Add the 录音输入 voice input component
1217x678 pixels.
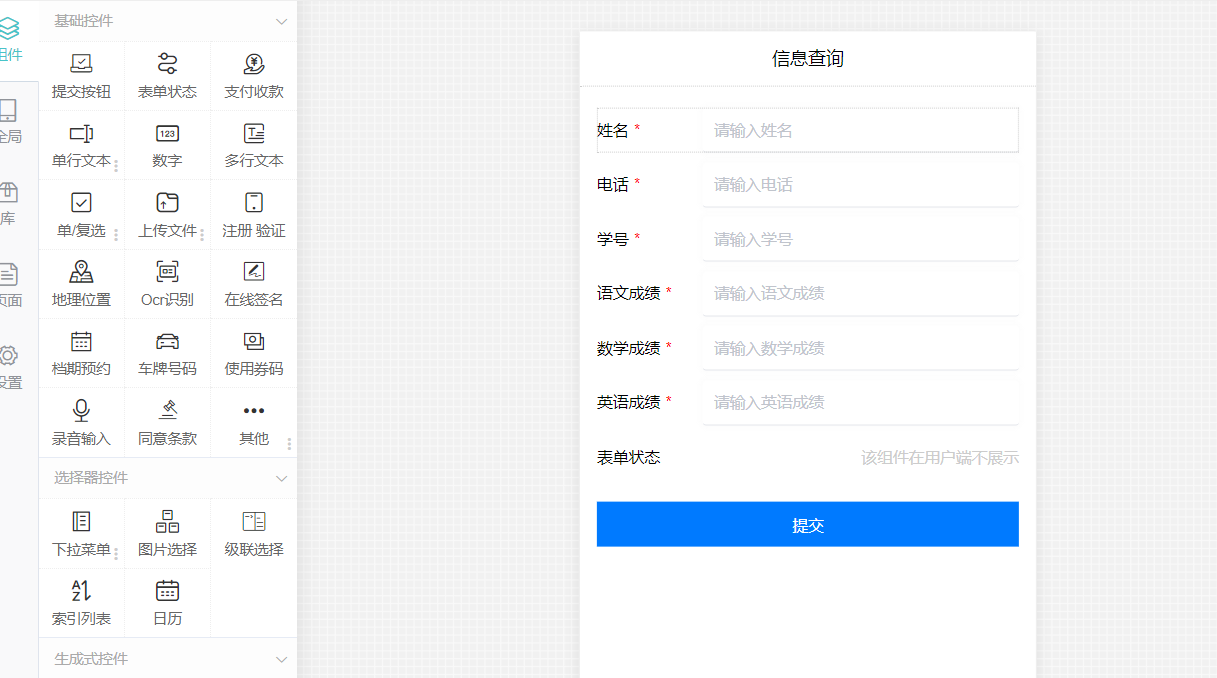(x=81, y=422)
